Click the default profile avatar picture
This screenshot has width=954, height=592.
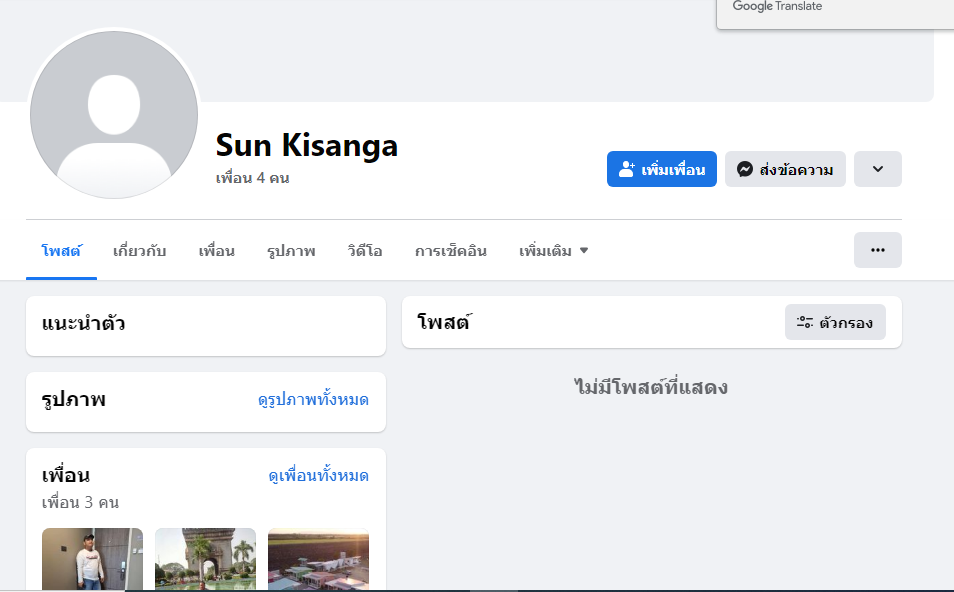pos(114,114)
